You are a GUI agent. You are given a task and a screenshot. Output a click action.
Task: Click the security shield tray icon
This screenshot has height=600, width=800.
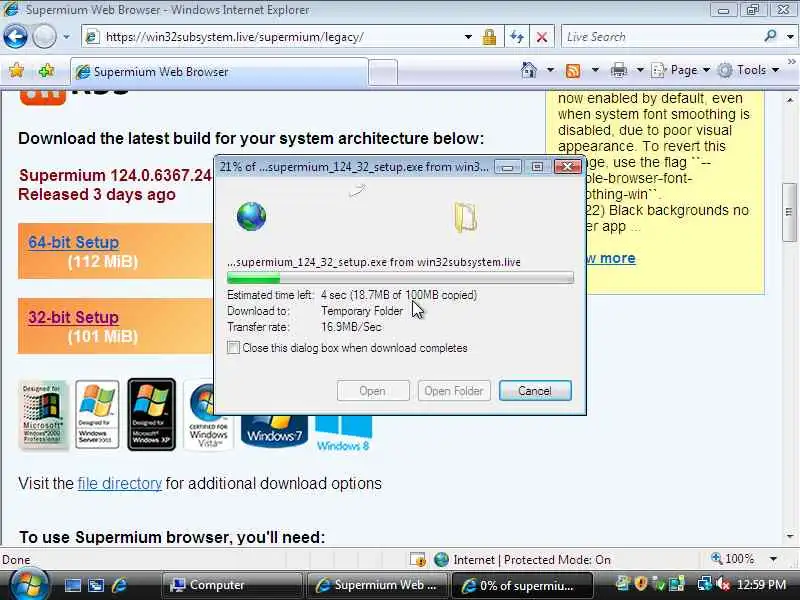point(641,583)
